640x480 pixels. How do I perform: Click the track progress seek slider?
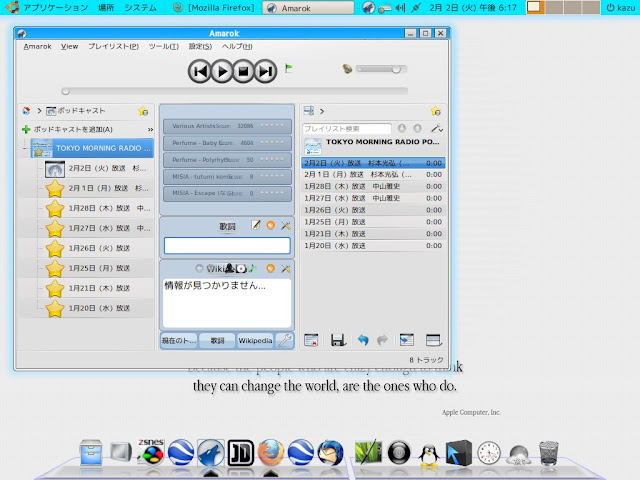coord(235,91)
